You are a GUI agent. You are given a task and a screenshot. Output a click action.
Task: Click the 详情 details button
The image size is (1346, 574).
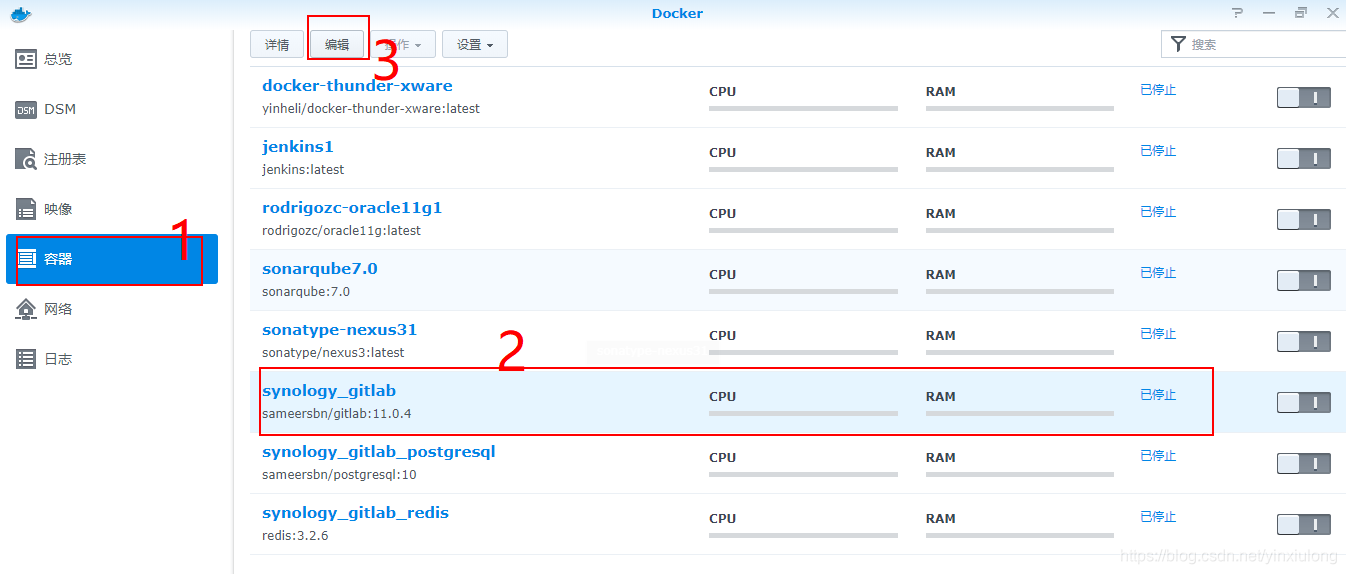(x=277, y=44)
